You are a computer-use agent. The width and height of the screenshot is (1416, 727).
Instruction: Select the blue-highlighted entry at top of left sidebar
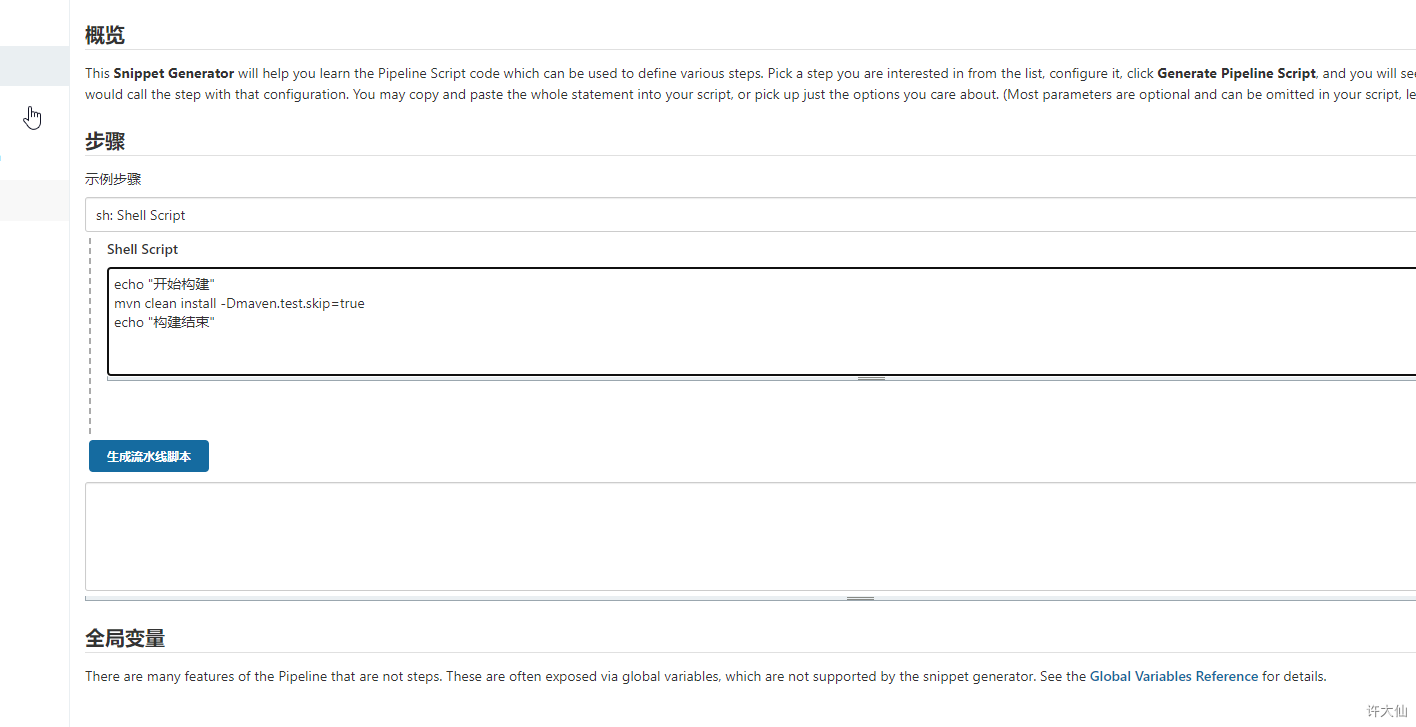point(34,65)
